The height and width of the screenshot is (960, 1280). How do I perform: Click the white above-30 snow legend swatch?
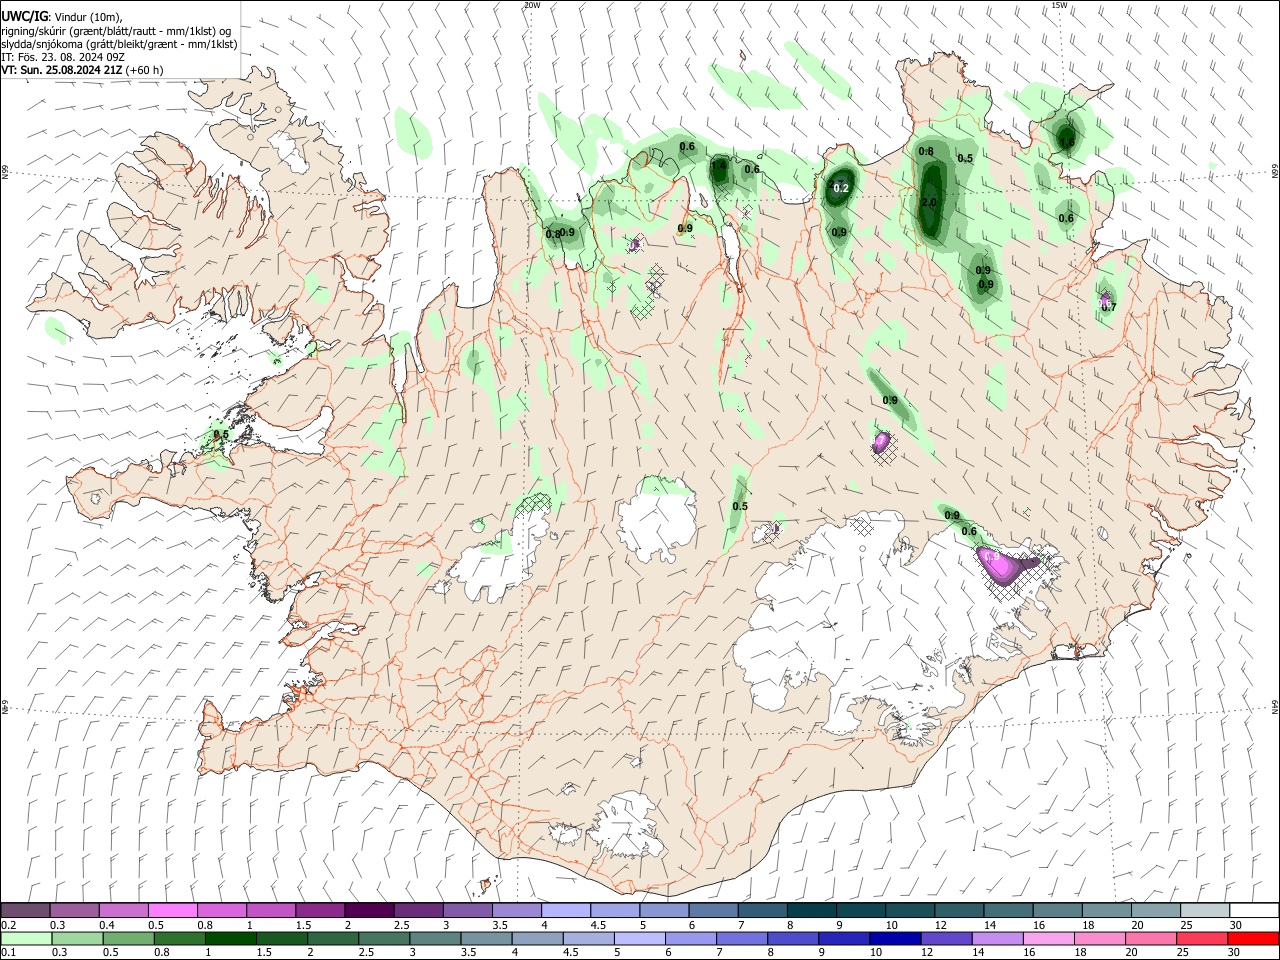point(1254,910)
